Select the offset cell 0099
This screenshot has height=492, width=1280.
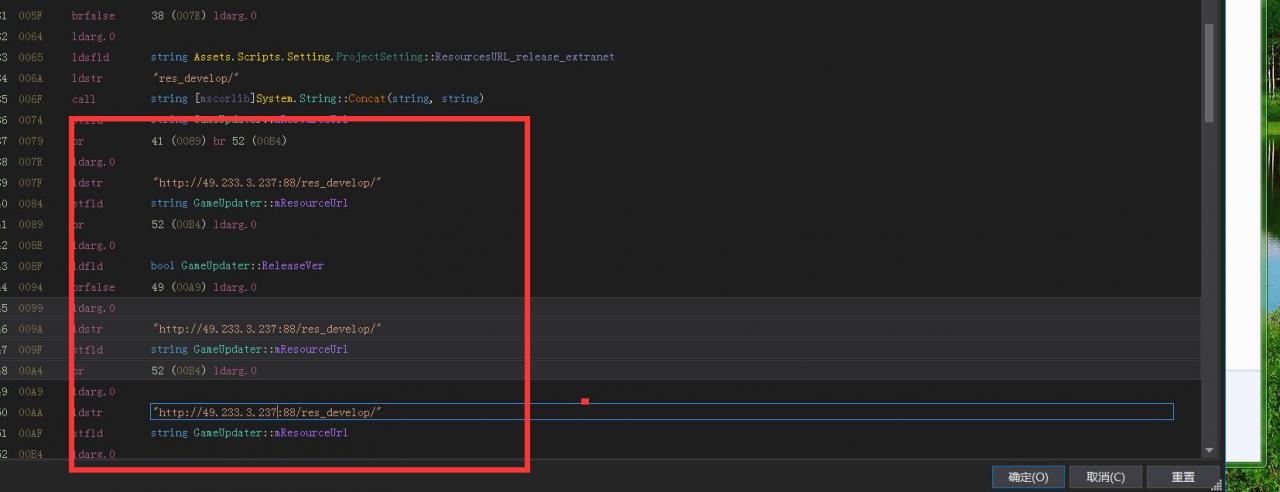click(x=31, y=308)
